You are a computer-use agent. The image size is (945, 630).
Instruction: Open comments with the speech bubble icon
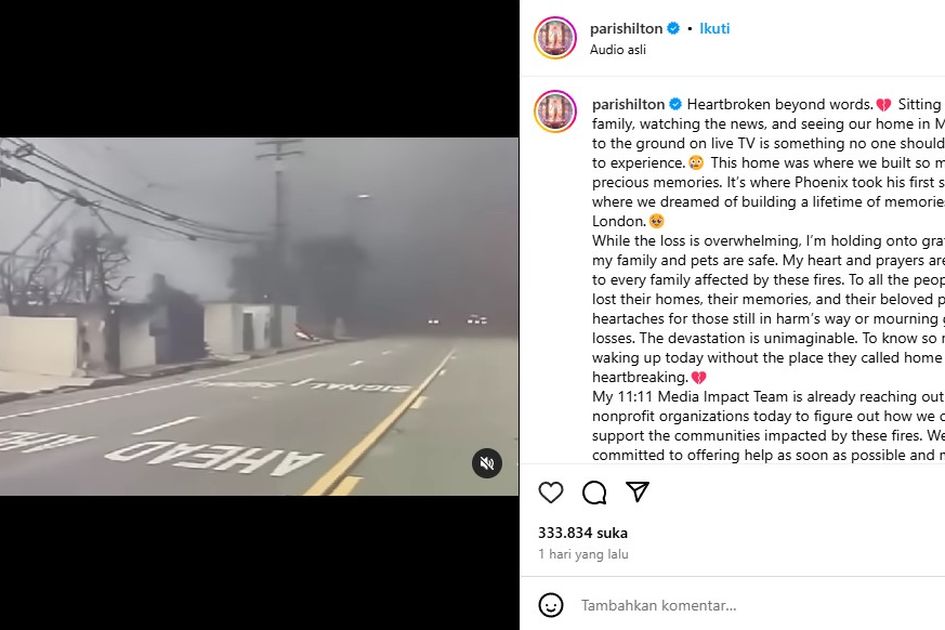[594, 493]
